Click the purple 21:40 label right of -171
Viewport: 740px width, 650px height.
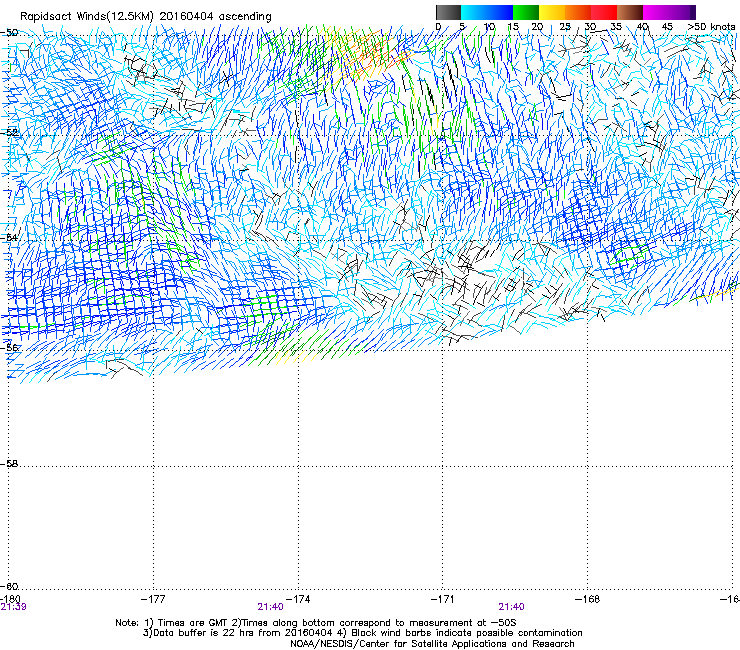512,607
